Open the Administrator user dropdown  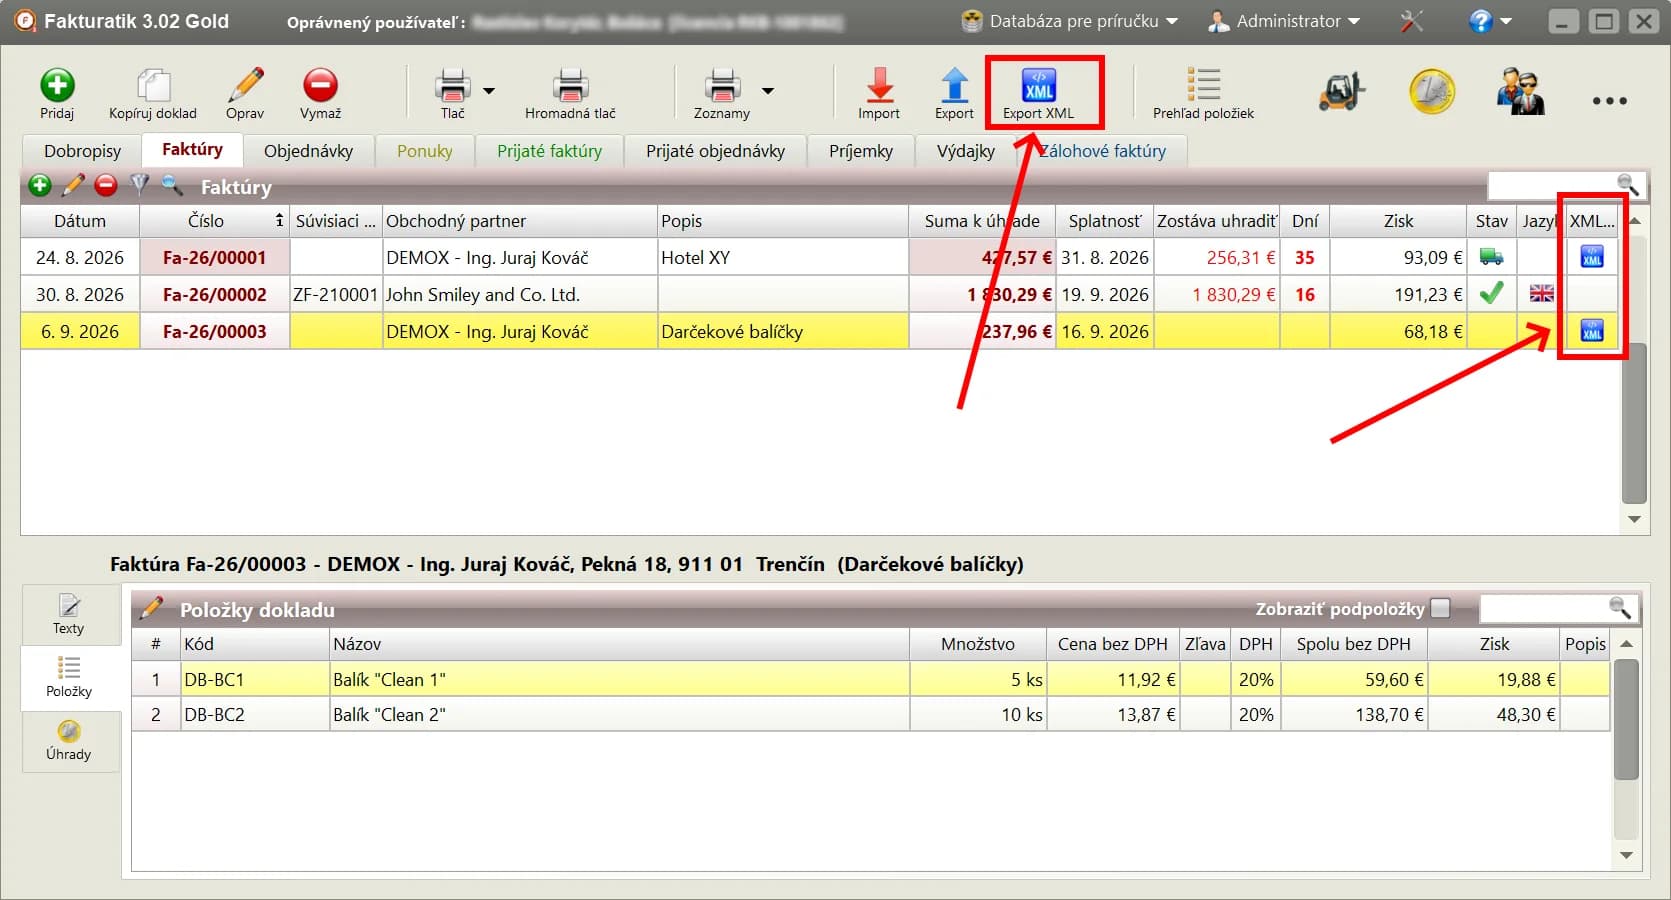click(1284, 21)
